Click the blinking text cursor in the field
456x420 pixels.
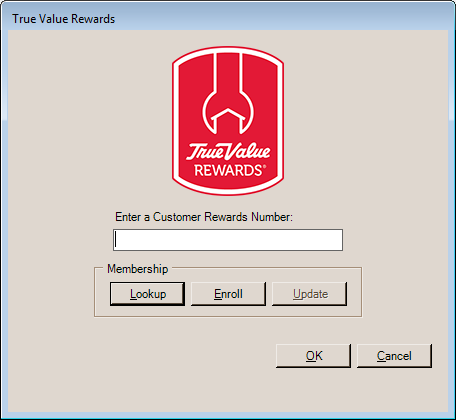pyautogui.click(x=115, y=239)
